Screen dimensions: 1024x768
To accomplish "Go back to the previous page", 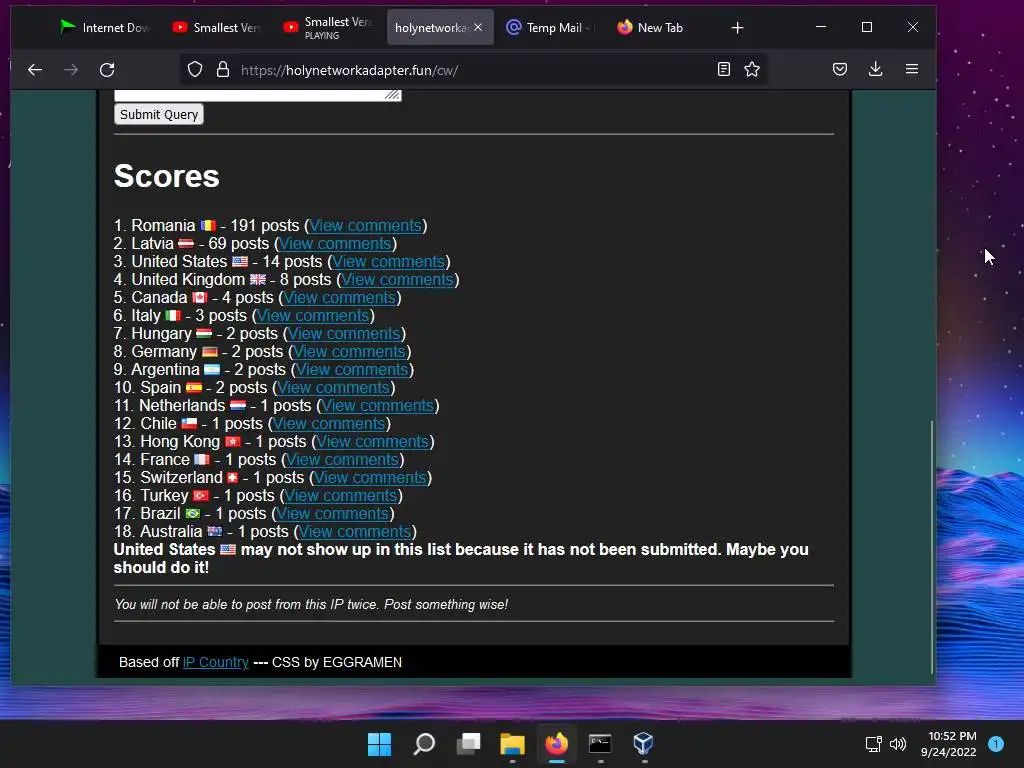I will pyautogui.click(x=35, y=70).
